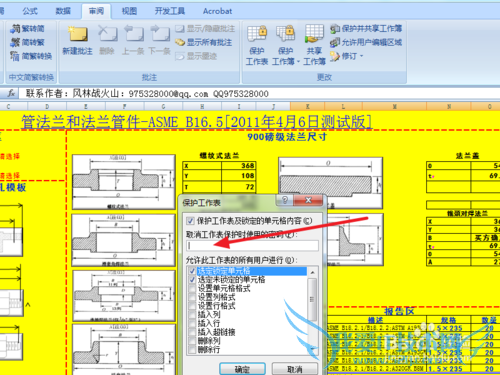Create a new comment with 新建批注
This screenshot has height=375, width=500.
point(77,40)
